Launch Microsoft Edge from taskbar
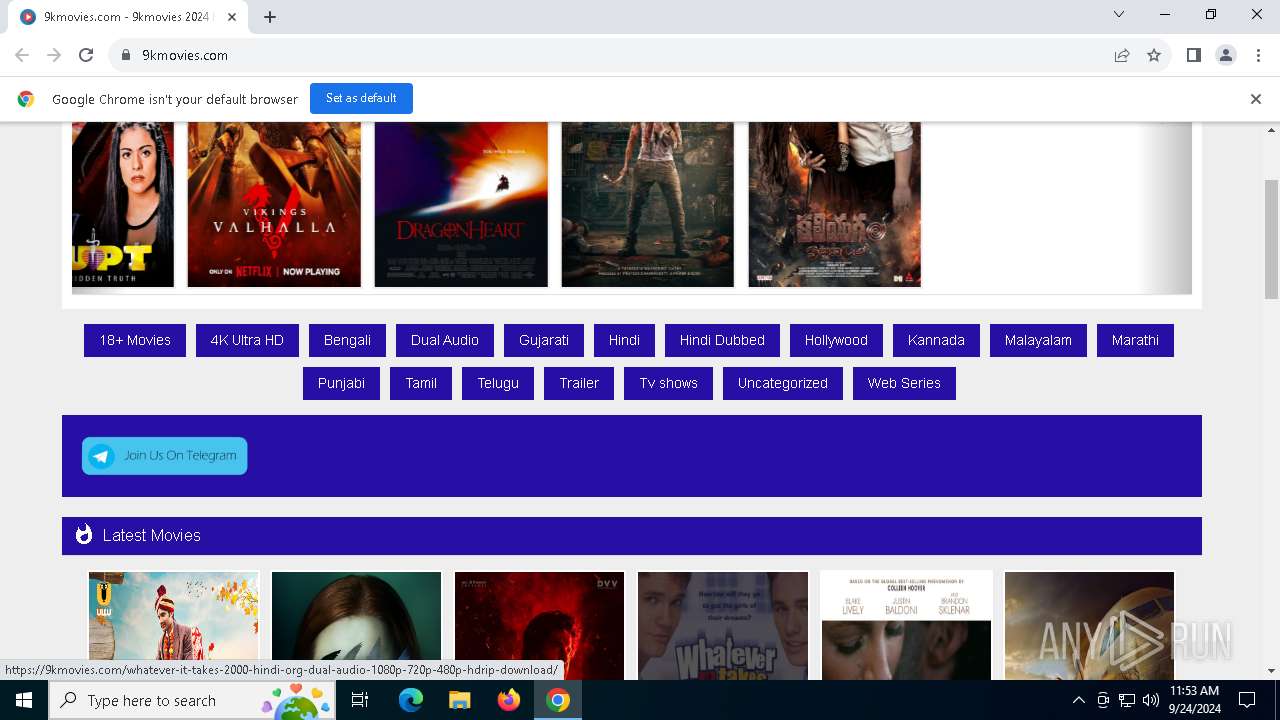1280x720 pixels. point(411,700)
